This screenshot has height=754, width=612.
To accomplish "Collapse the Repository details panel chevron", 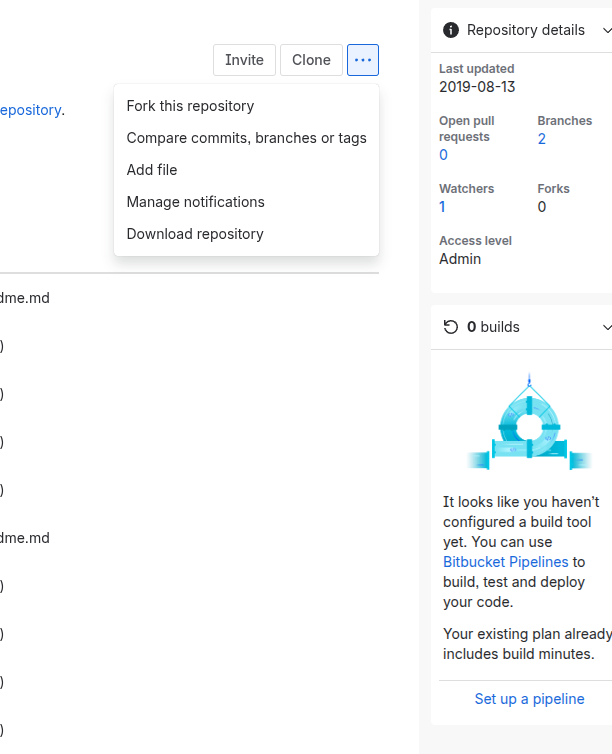I will [x=607, y=30].
